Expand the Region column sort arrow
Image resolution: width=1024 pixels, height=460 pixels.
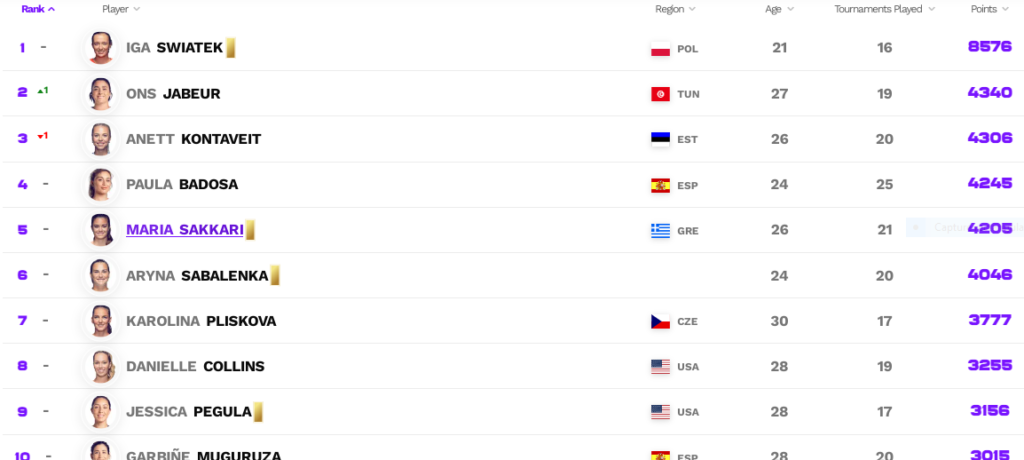(692, 9)
